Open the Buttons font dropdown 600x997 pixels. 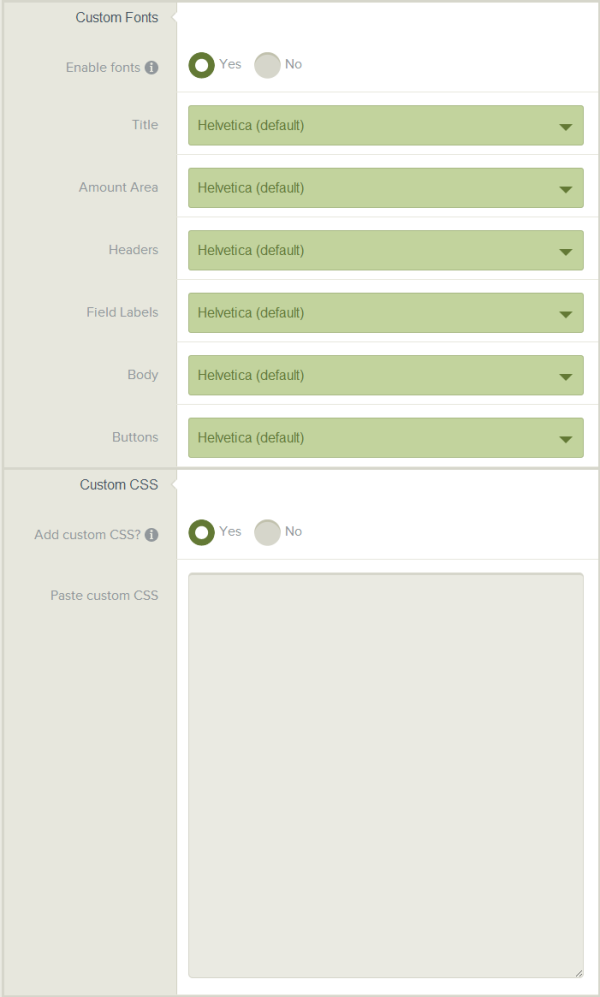[x=386, y=437]
